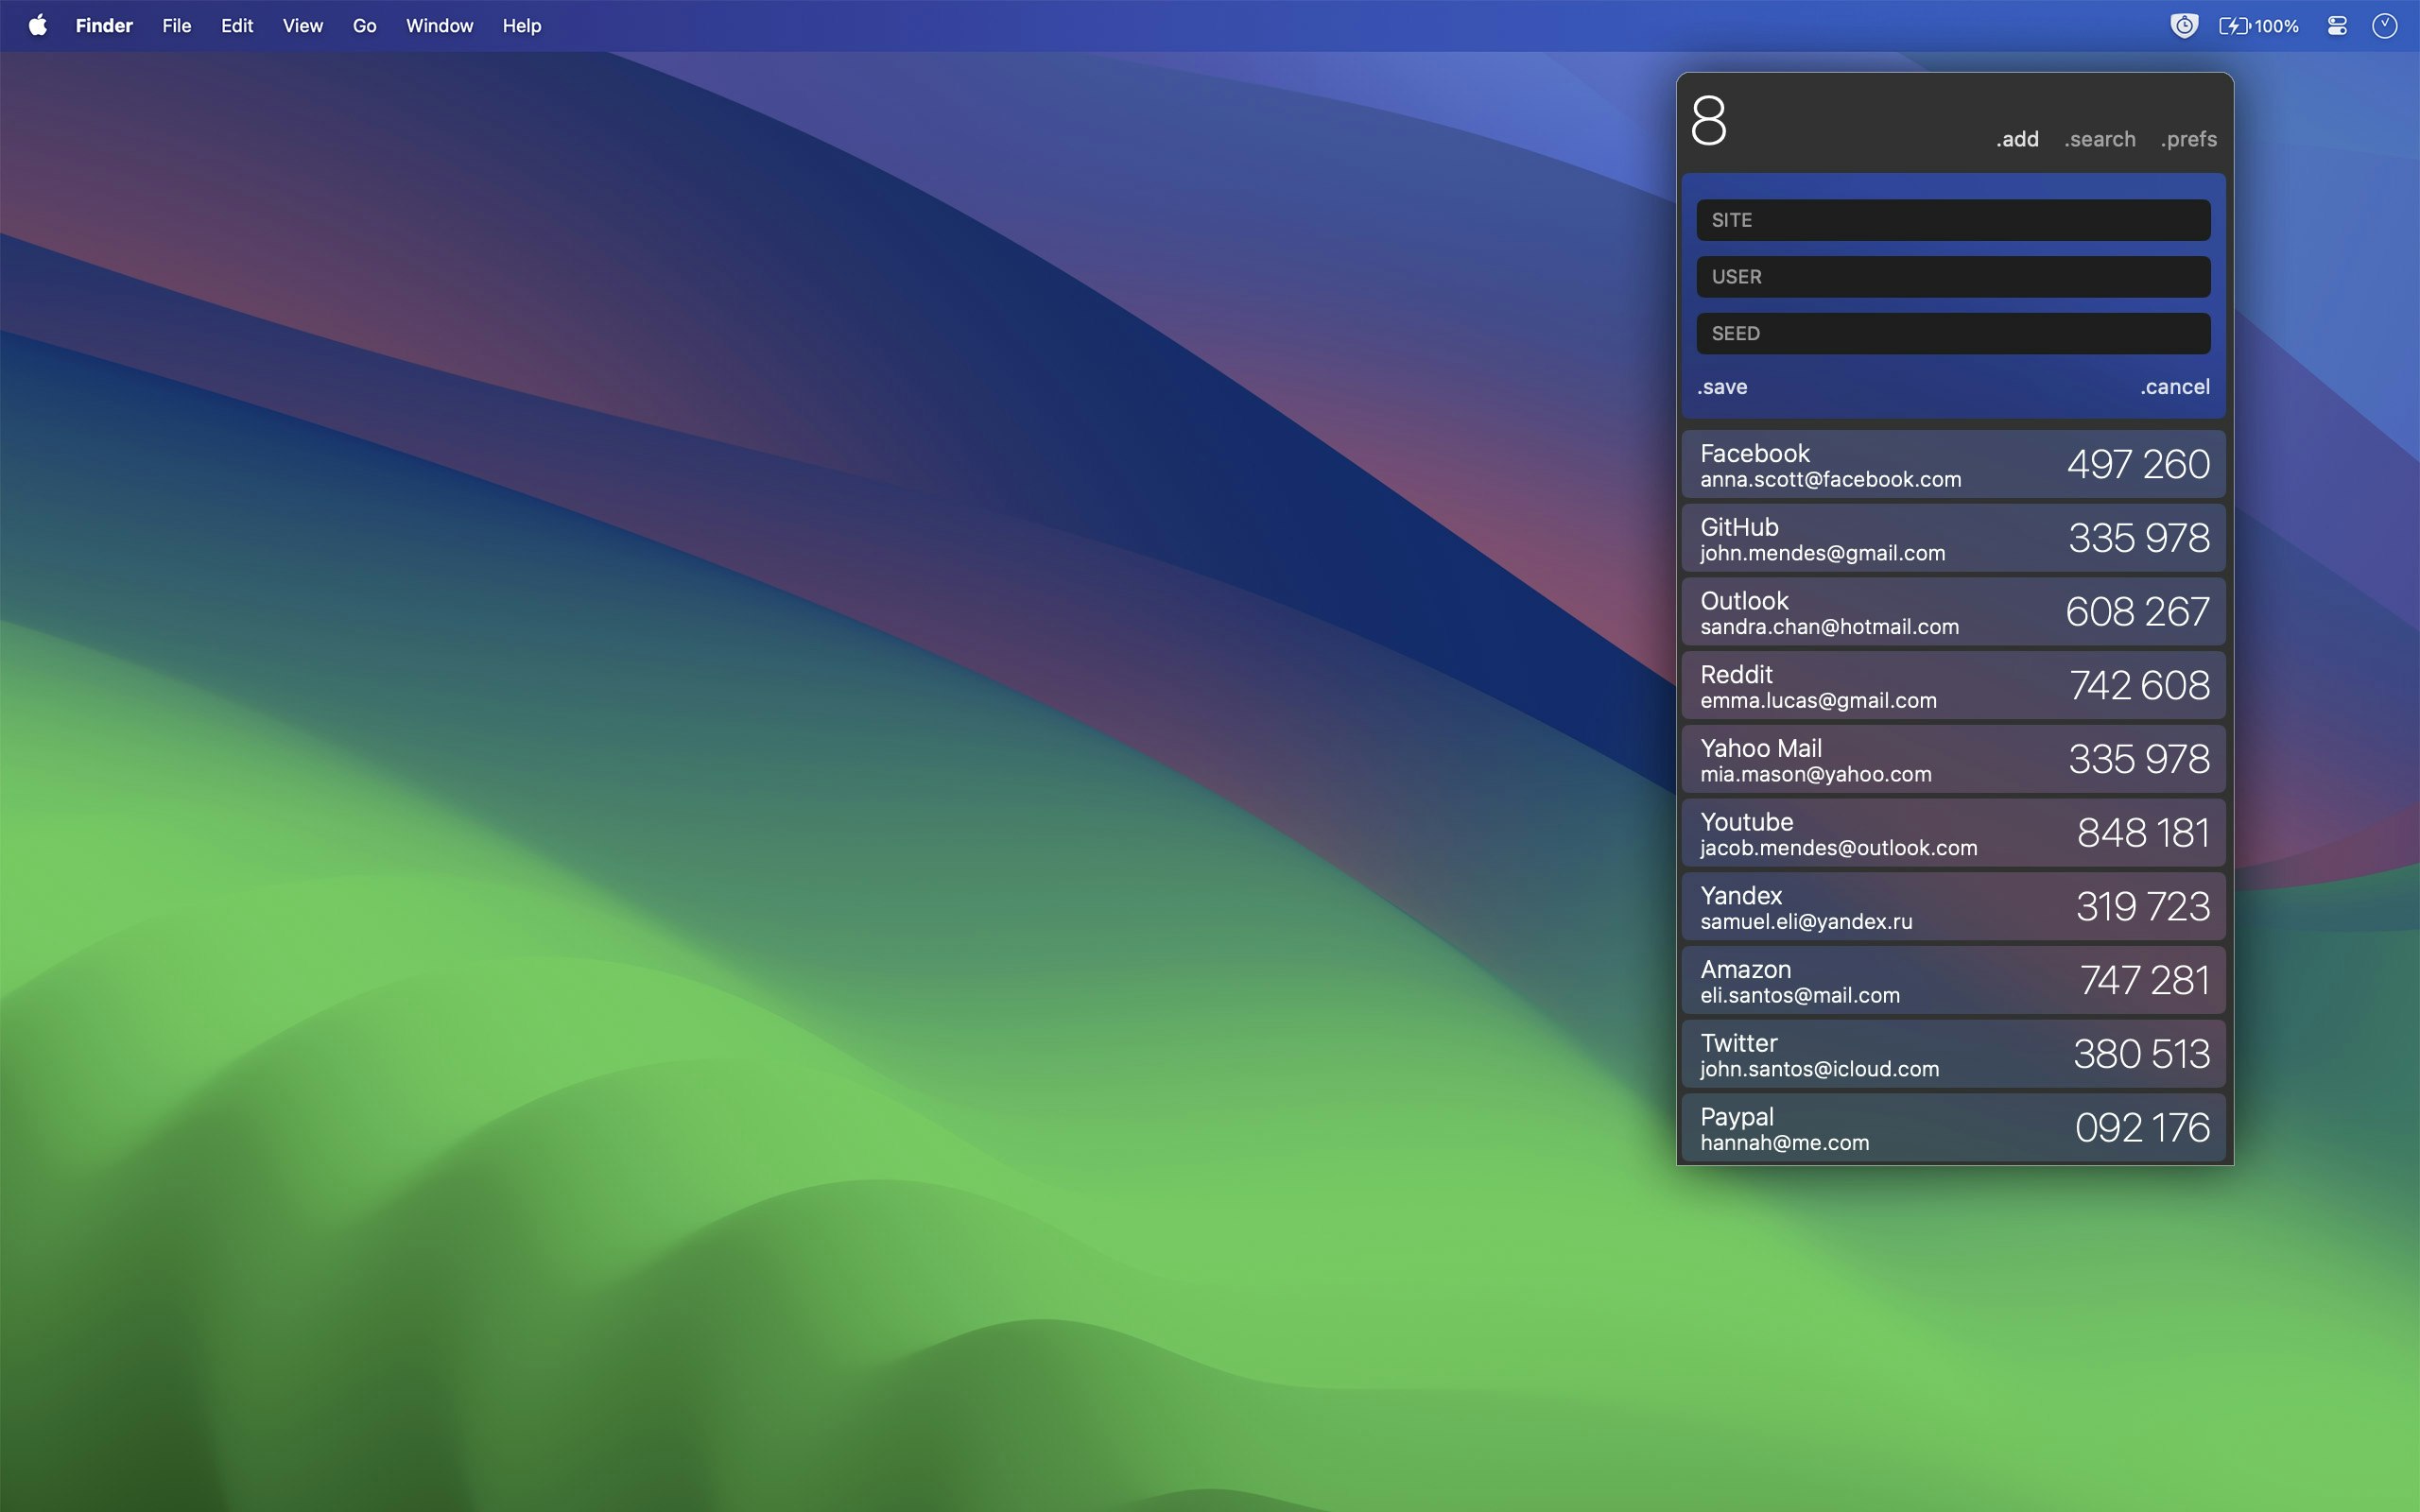Check the battery status icon
This screenshot has height=1512, width=2420.
[x=2259, y=26]
